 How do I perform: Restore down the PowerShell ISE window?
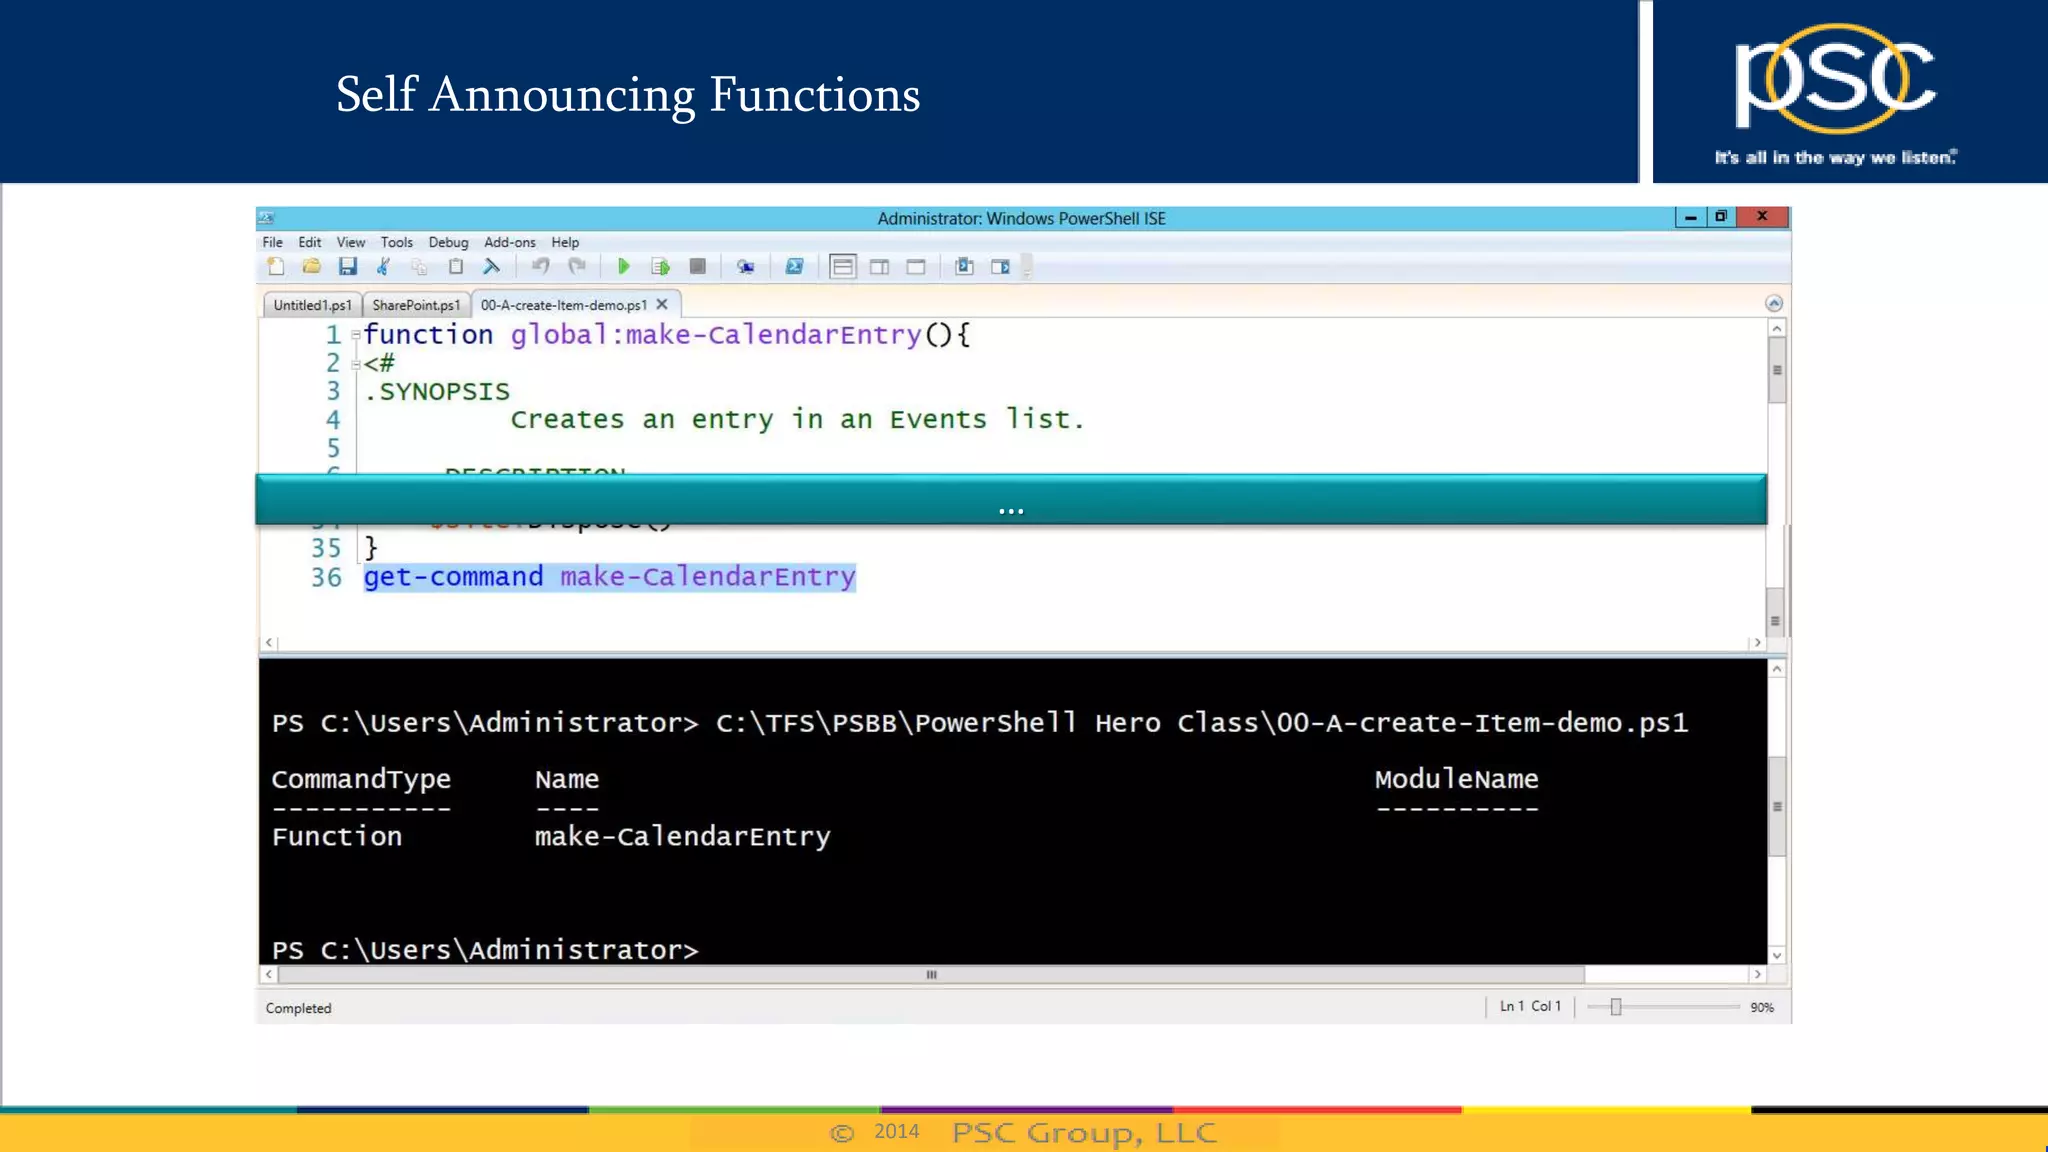click(1721, 217)
